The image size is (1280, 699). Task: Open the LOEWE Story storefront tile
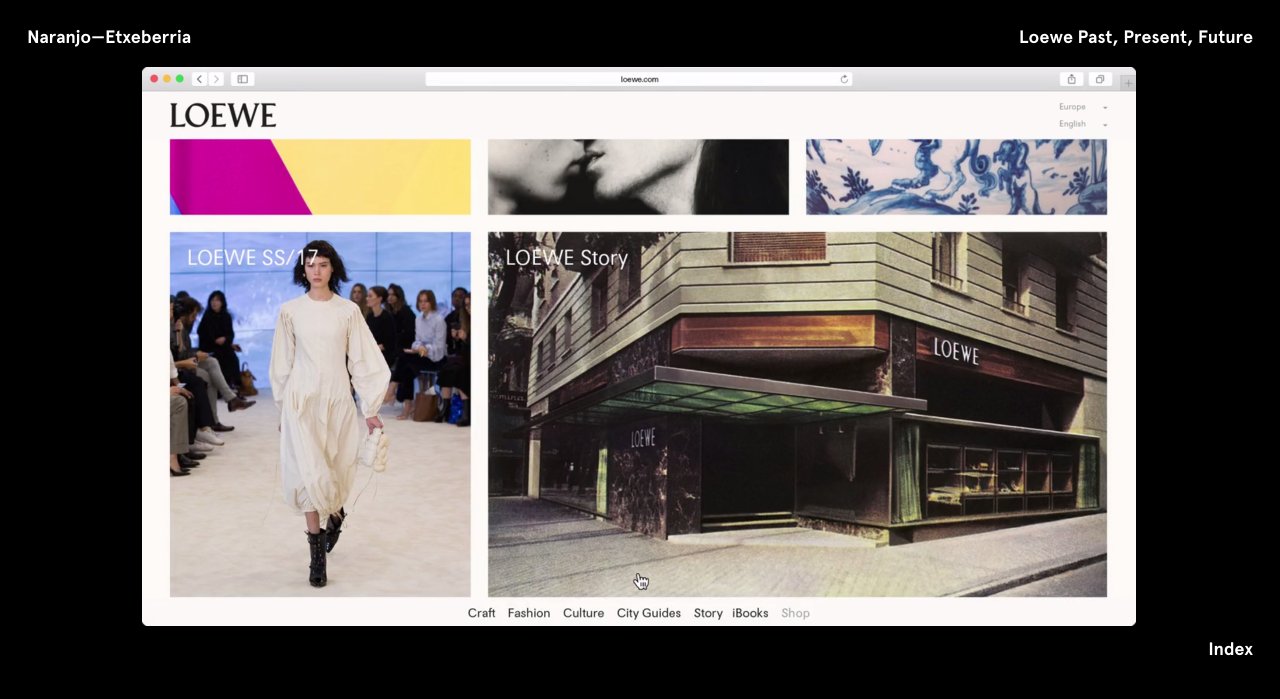pos(797,414)
